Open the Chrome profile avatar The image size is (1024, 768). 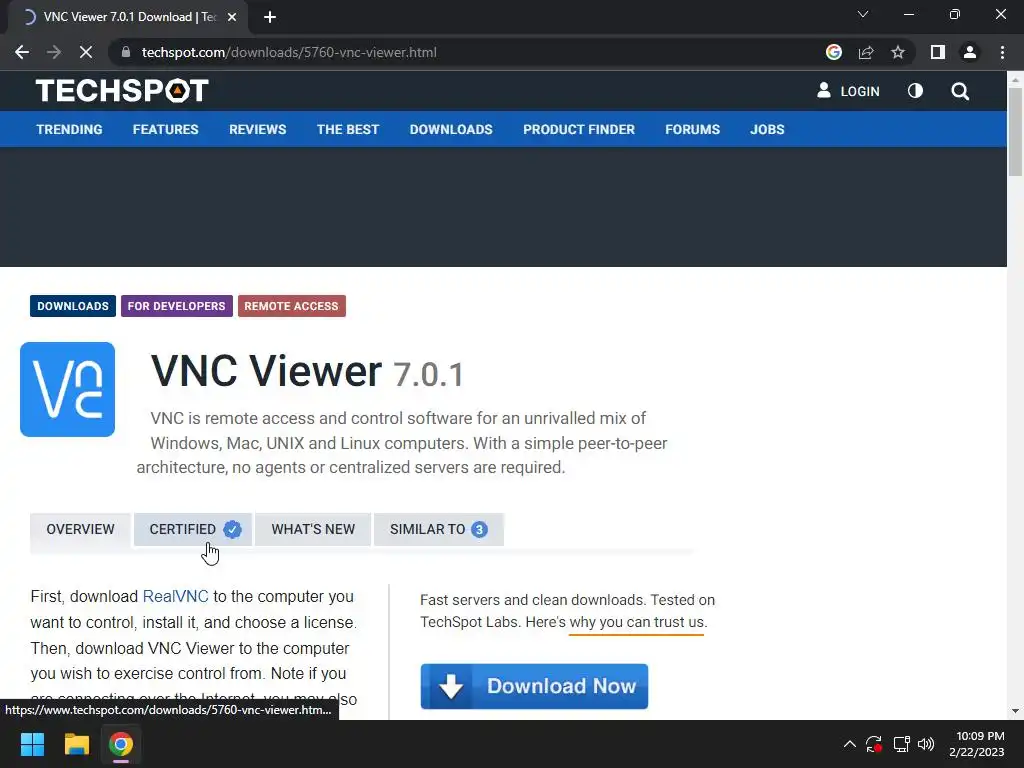point(970,52)
